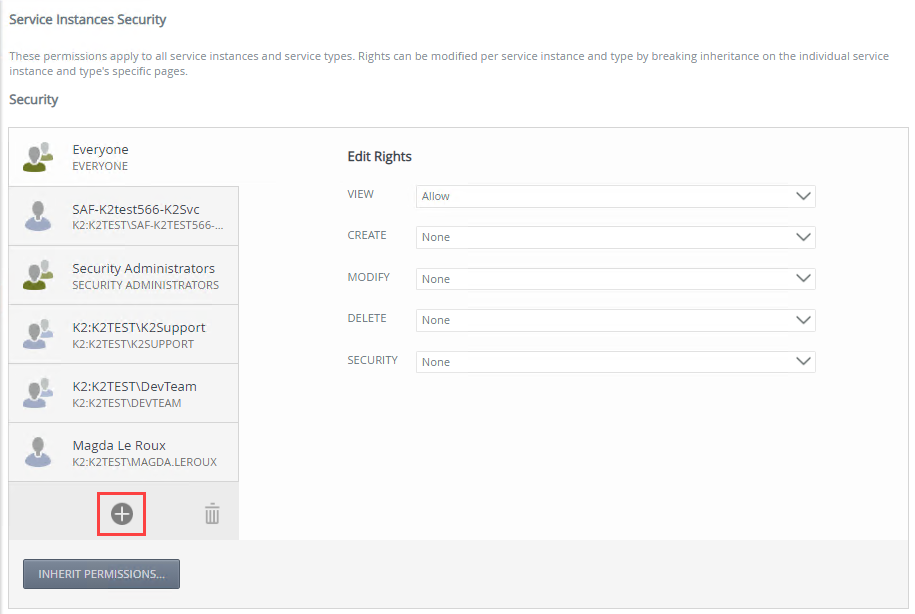
Task: Select the Security Administrators list entry
Action: click(x=143, y=269)
